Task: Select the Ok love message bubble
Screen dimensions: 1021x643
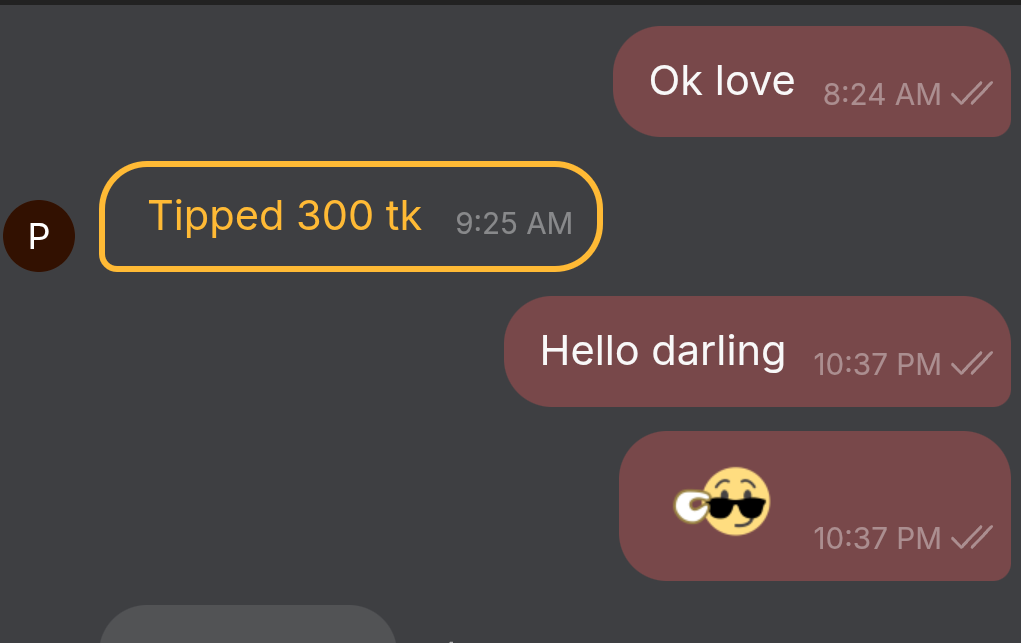Action: 812,81
